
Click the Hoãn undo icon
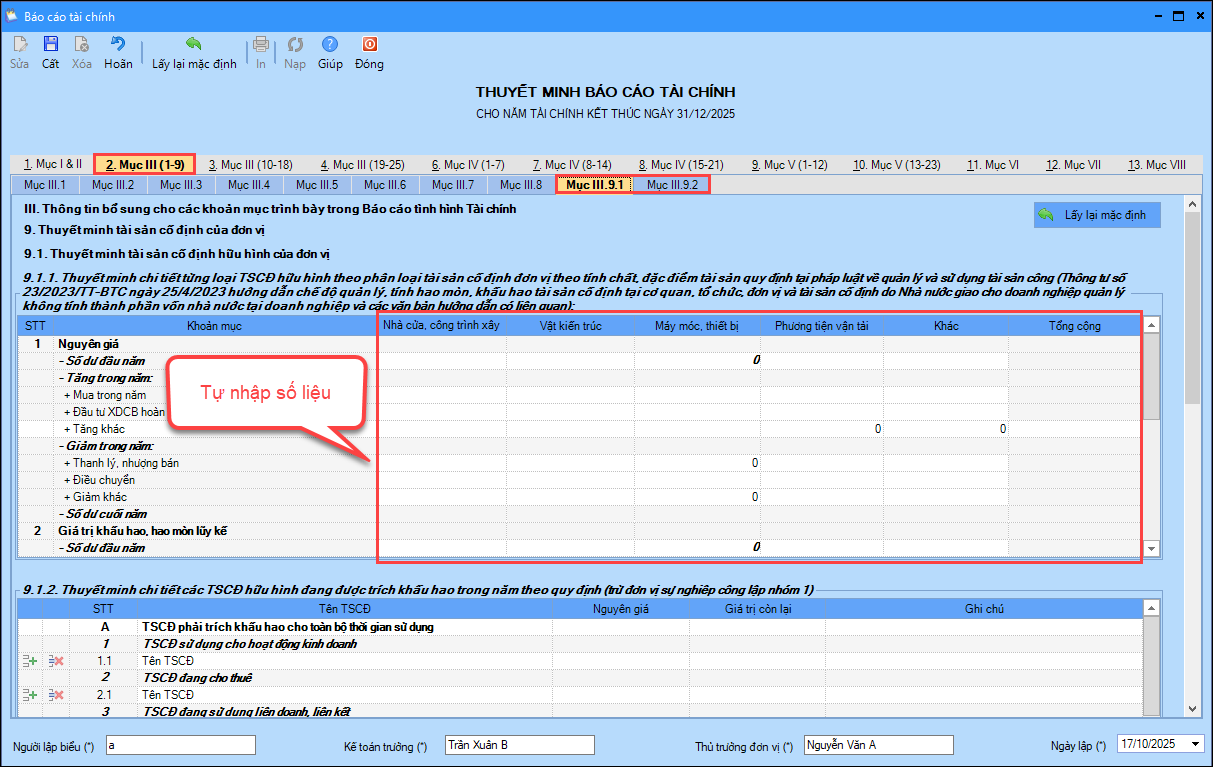pyautogui.click(x=118, y=45)
